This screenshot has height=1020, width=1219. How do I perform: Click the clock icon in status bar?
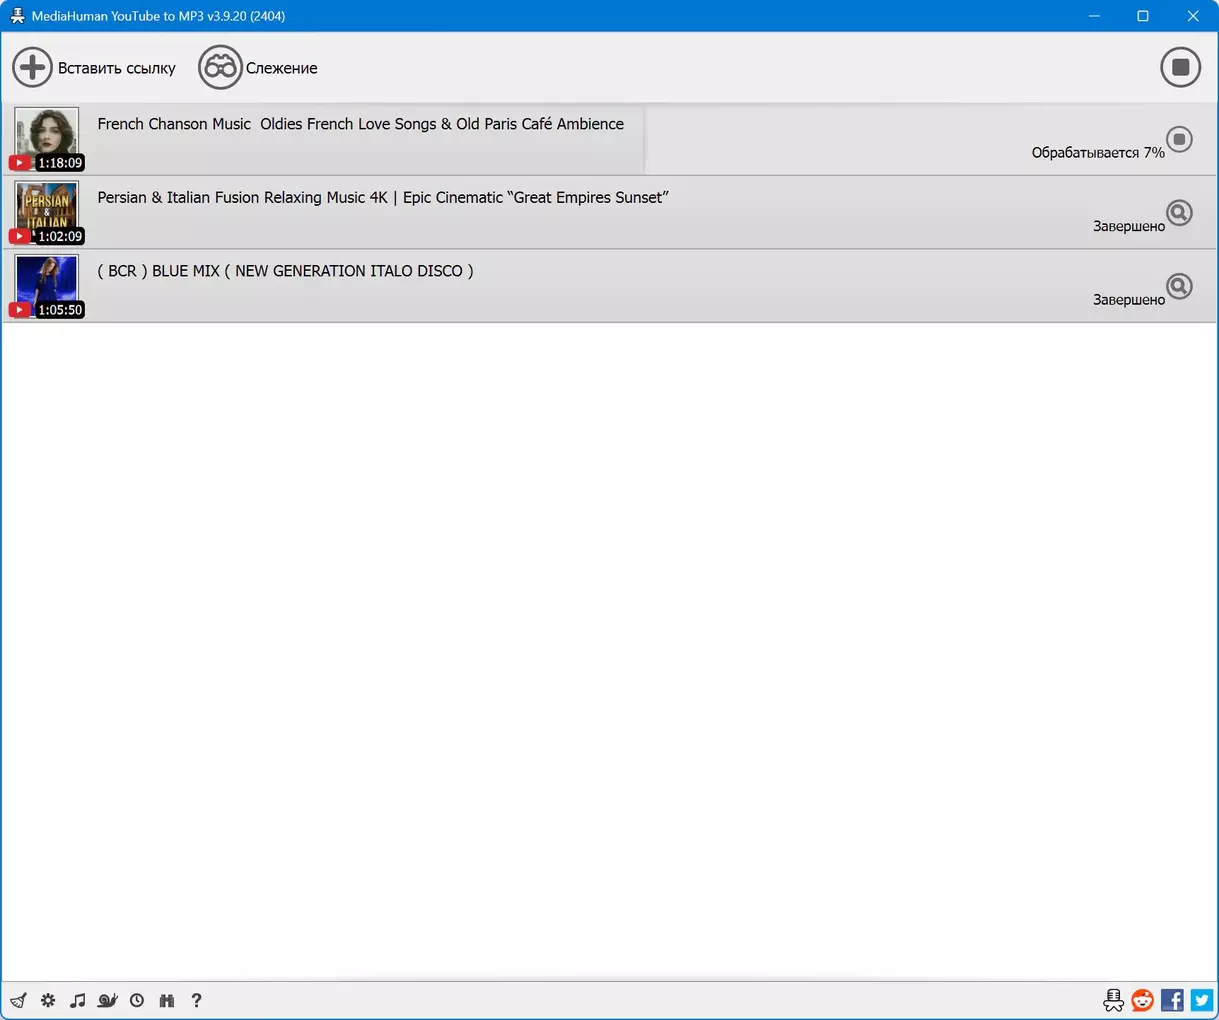[137, 1000]
